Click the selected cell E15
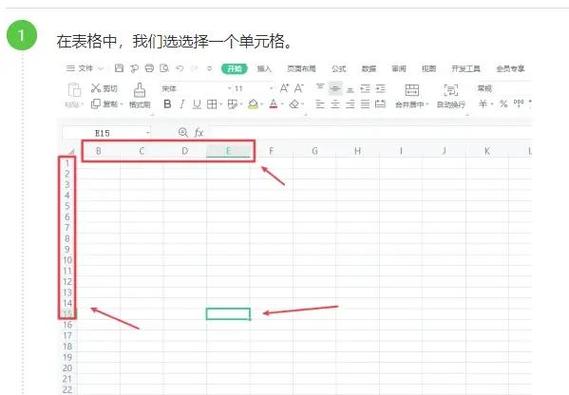Viewport: 569px width, 395px height. point(228,314)
